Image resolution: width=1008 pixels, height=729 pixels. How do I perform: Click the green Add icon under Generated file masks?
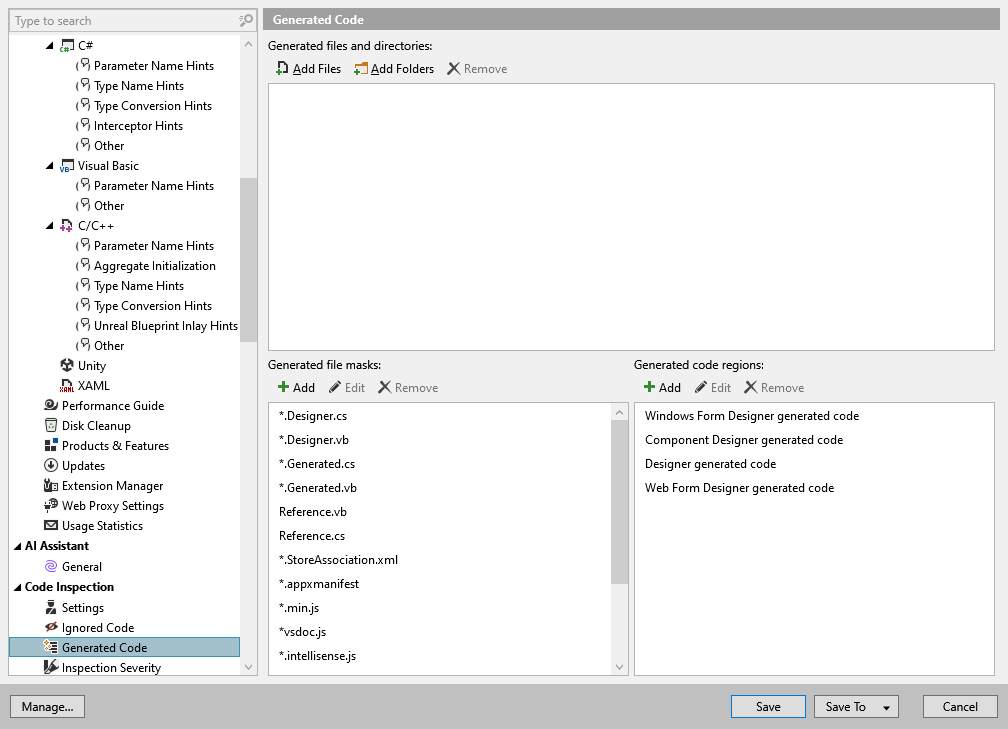(x=285, y=387)
